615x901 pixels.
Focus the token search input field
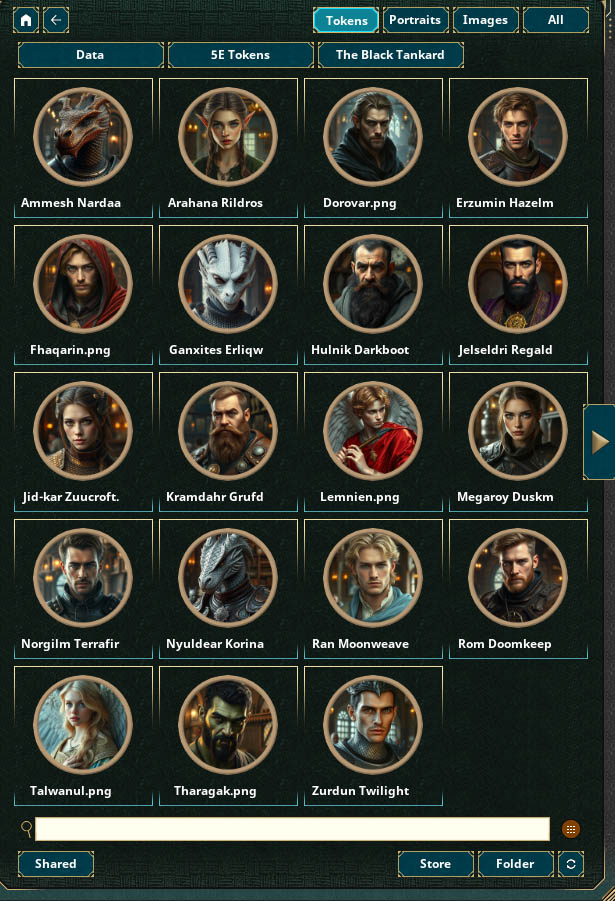pyautogui.click(x=293, y=829)
